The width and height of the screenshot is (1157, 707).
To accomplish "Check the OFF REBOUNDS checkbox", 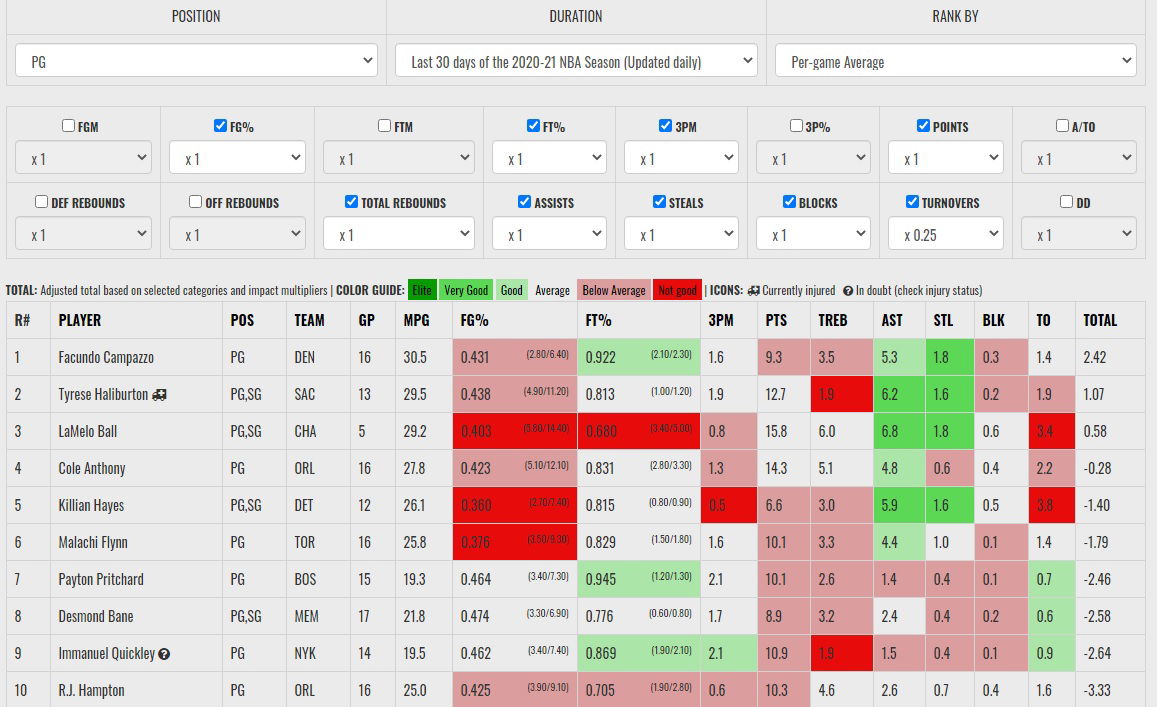I will (x=196, y=201).
